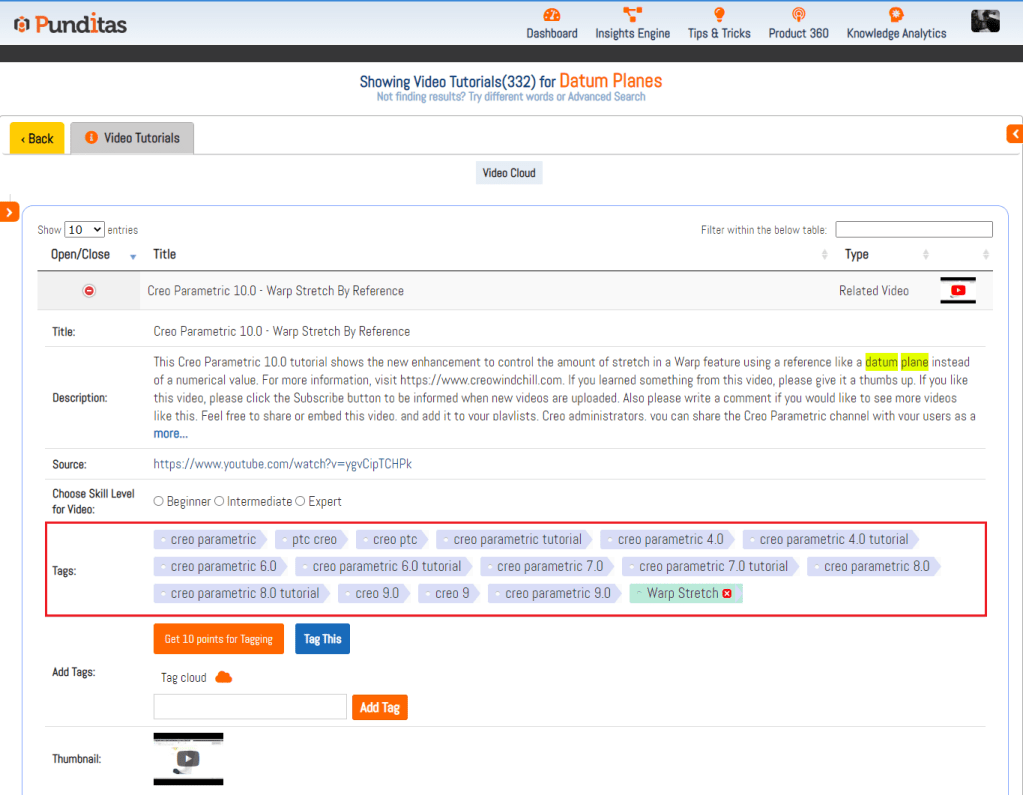The image size is (1023, 795).
Task: Collapse the opened video row
Action: (x=89, y=291)
